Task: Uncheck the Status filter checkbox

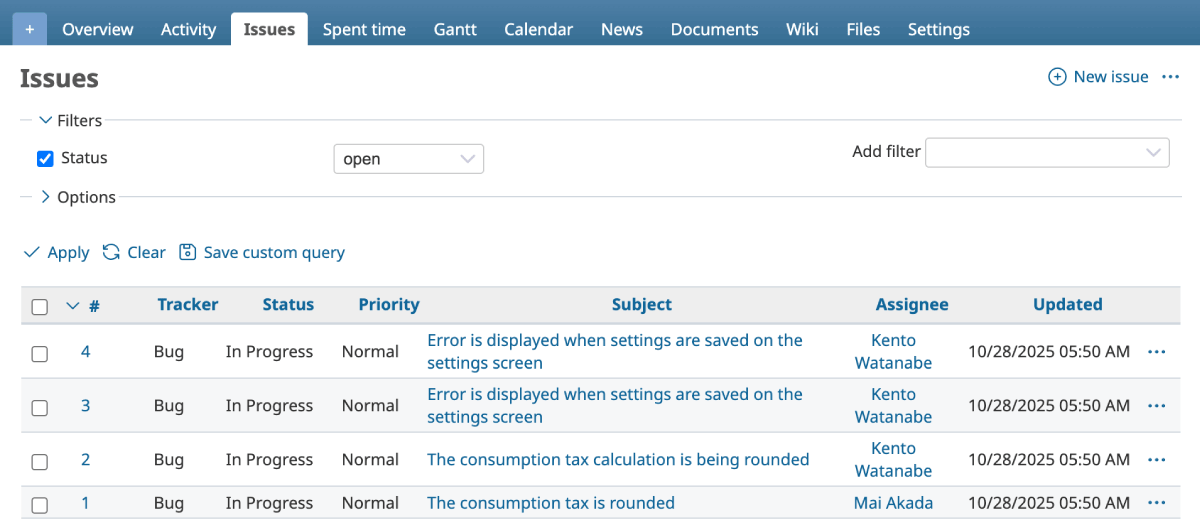Action: [x=45, y=158]
